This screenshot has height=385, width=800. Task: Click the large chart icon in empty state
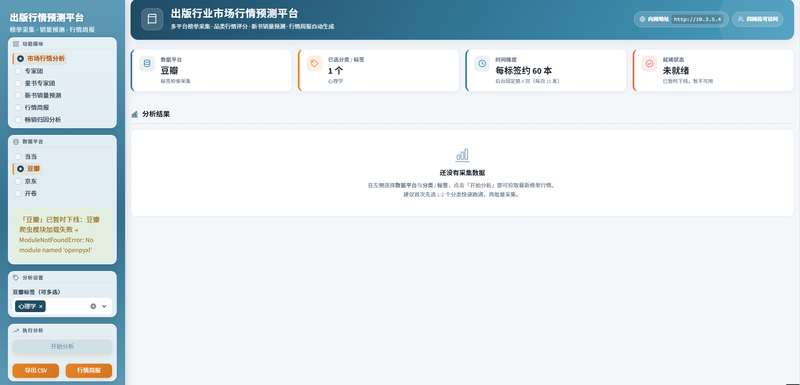click(462, 155)
